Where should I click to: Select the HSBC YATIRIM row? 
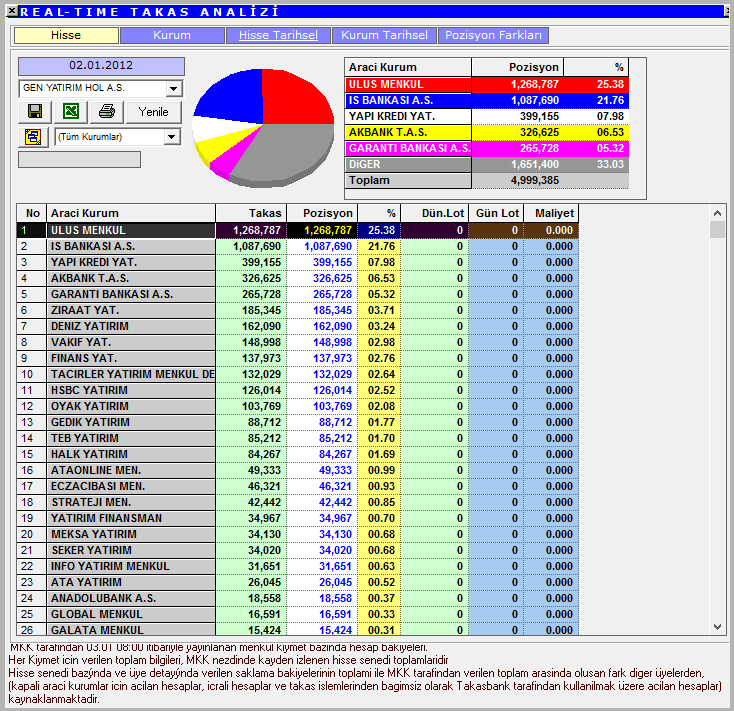click(298, 390)
